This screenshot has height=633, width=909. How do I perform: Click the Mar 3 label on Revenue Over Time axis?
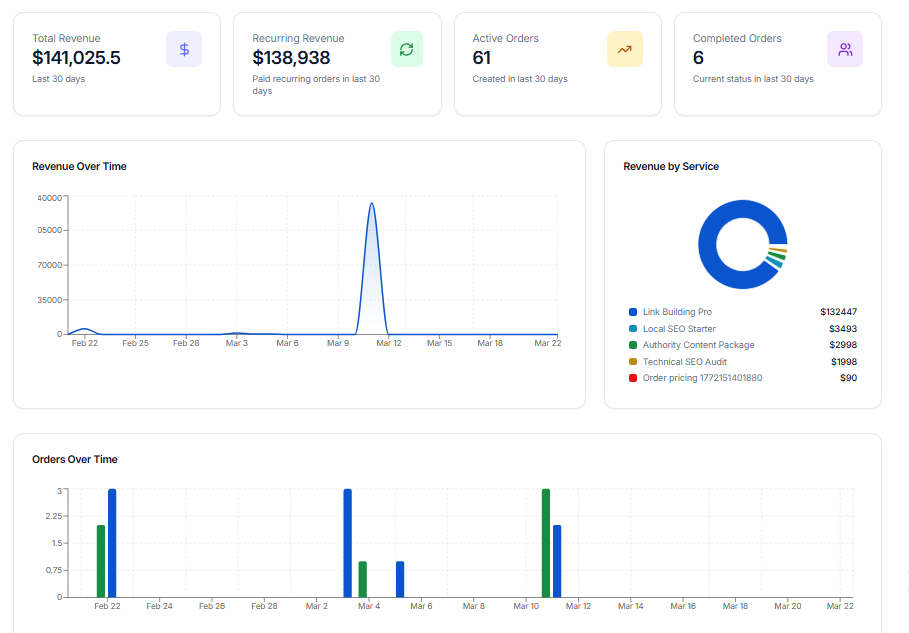pos(237,343)
